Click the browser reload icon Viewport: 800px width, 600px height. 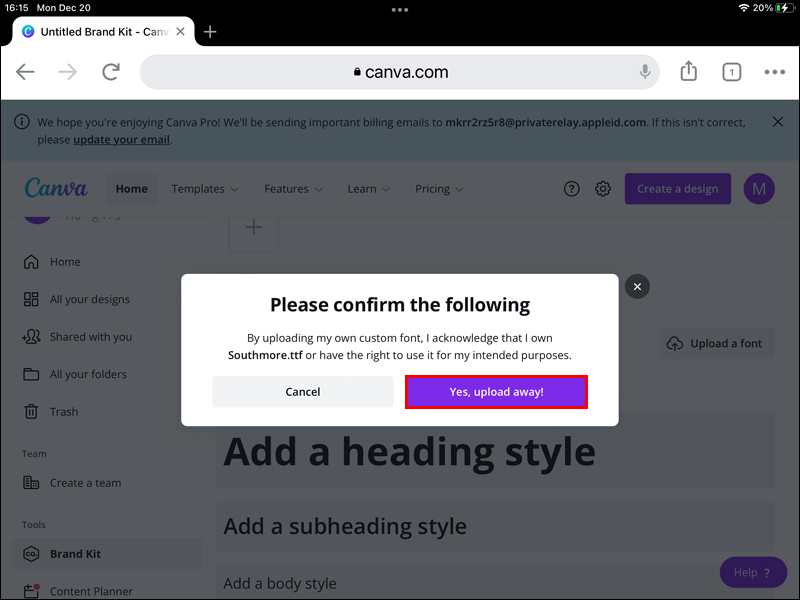pyautogui.click(x=111, y=72)
